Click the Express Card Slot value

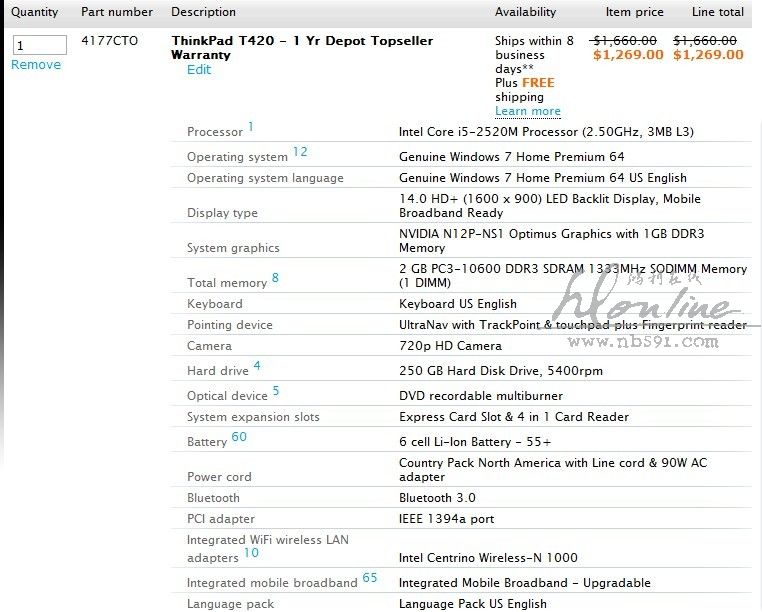point(514,417)
